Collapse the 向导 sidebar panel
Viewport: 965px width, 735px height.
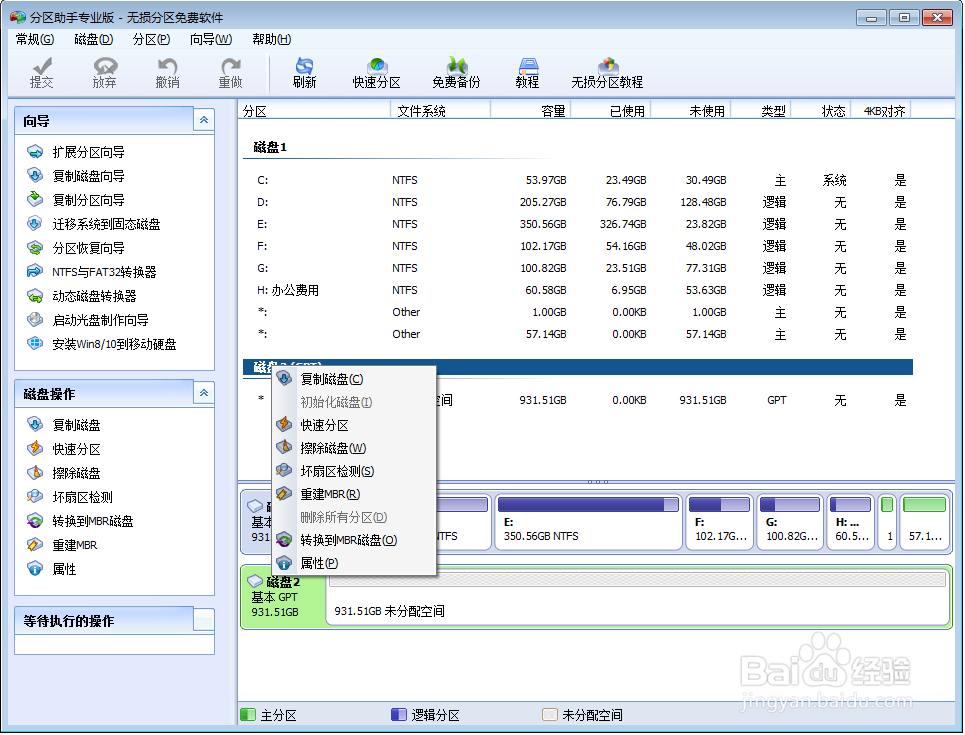pos(203,119)
